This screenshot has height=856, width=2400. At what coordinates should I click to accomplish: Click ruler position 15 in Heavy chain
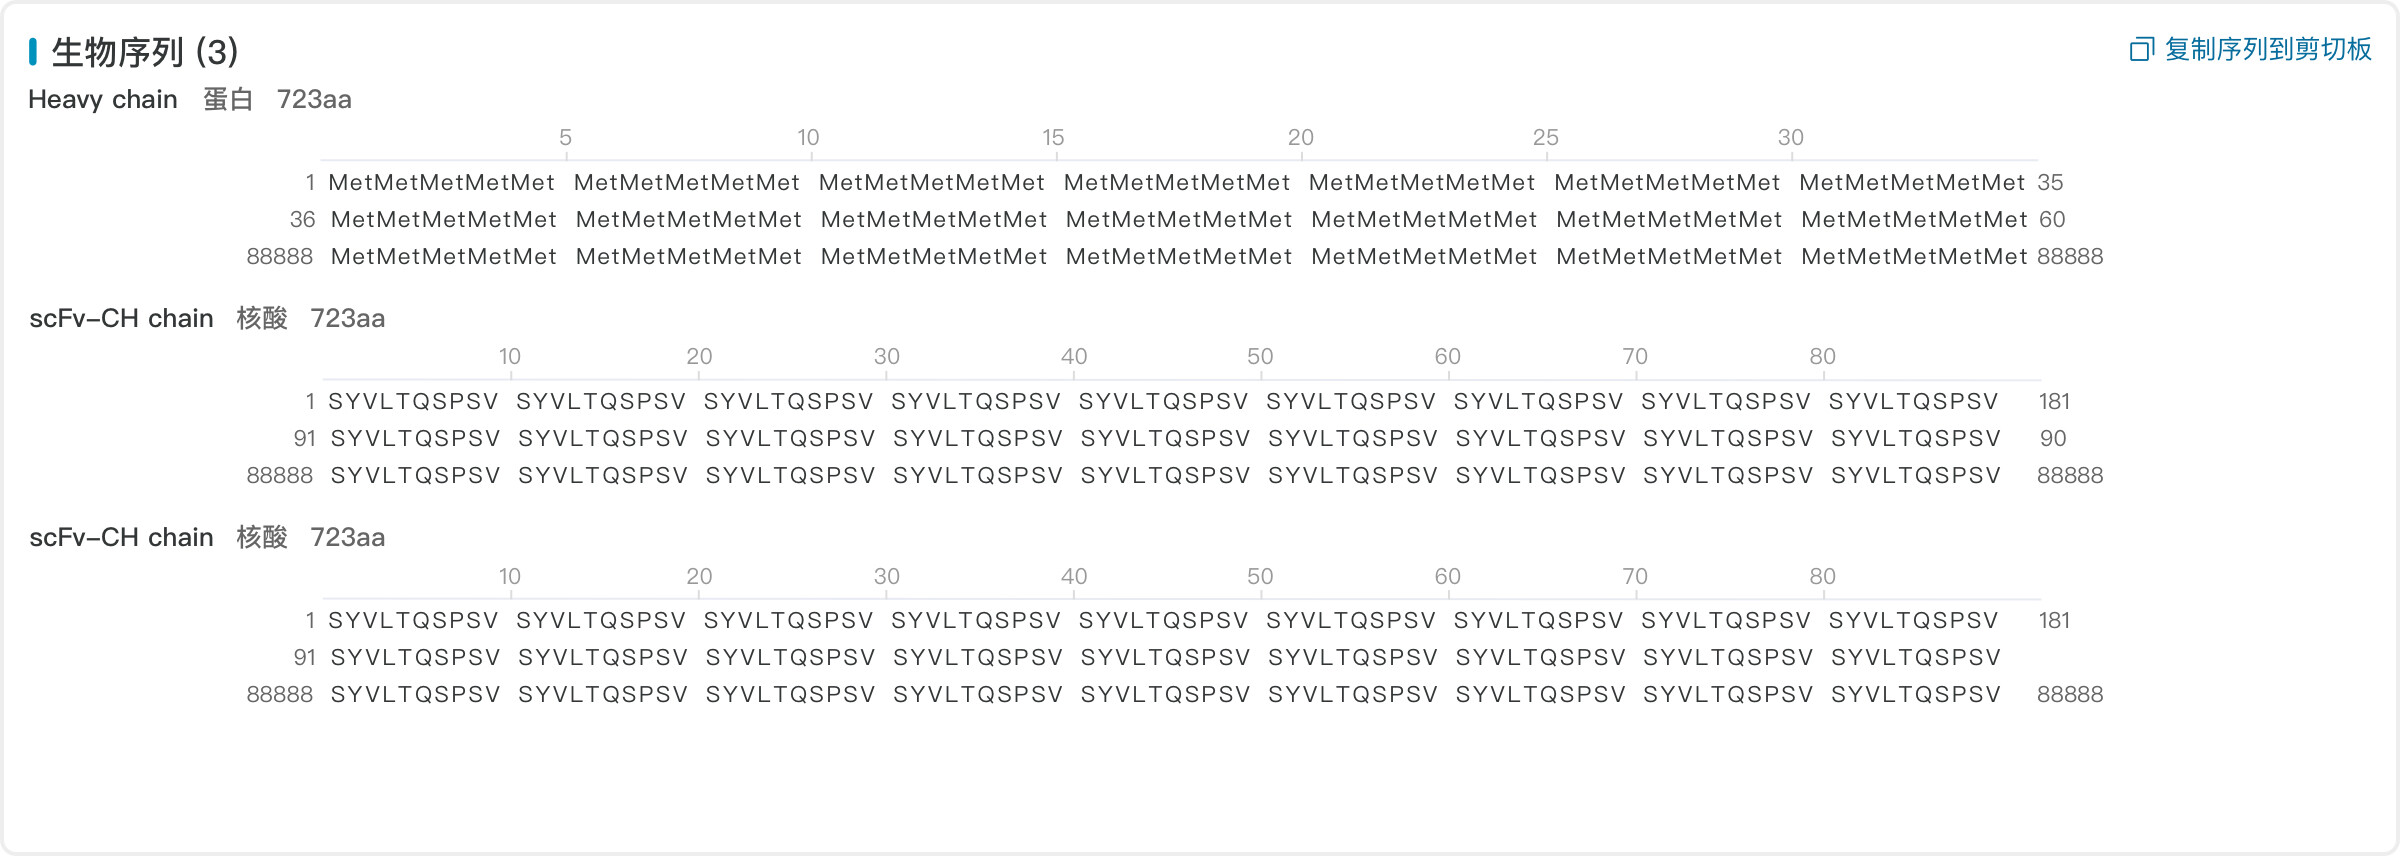[1053, 138]
